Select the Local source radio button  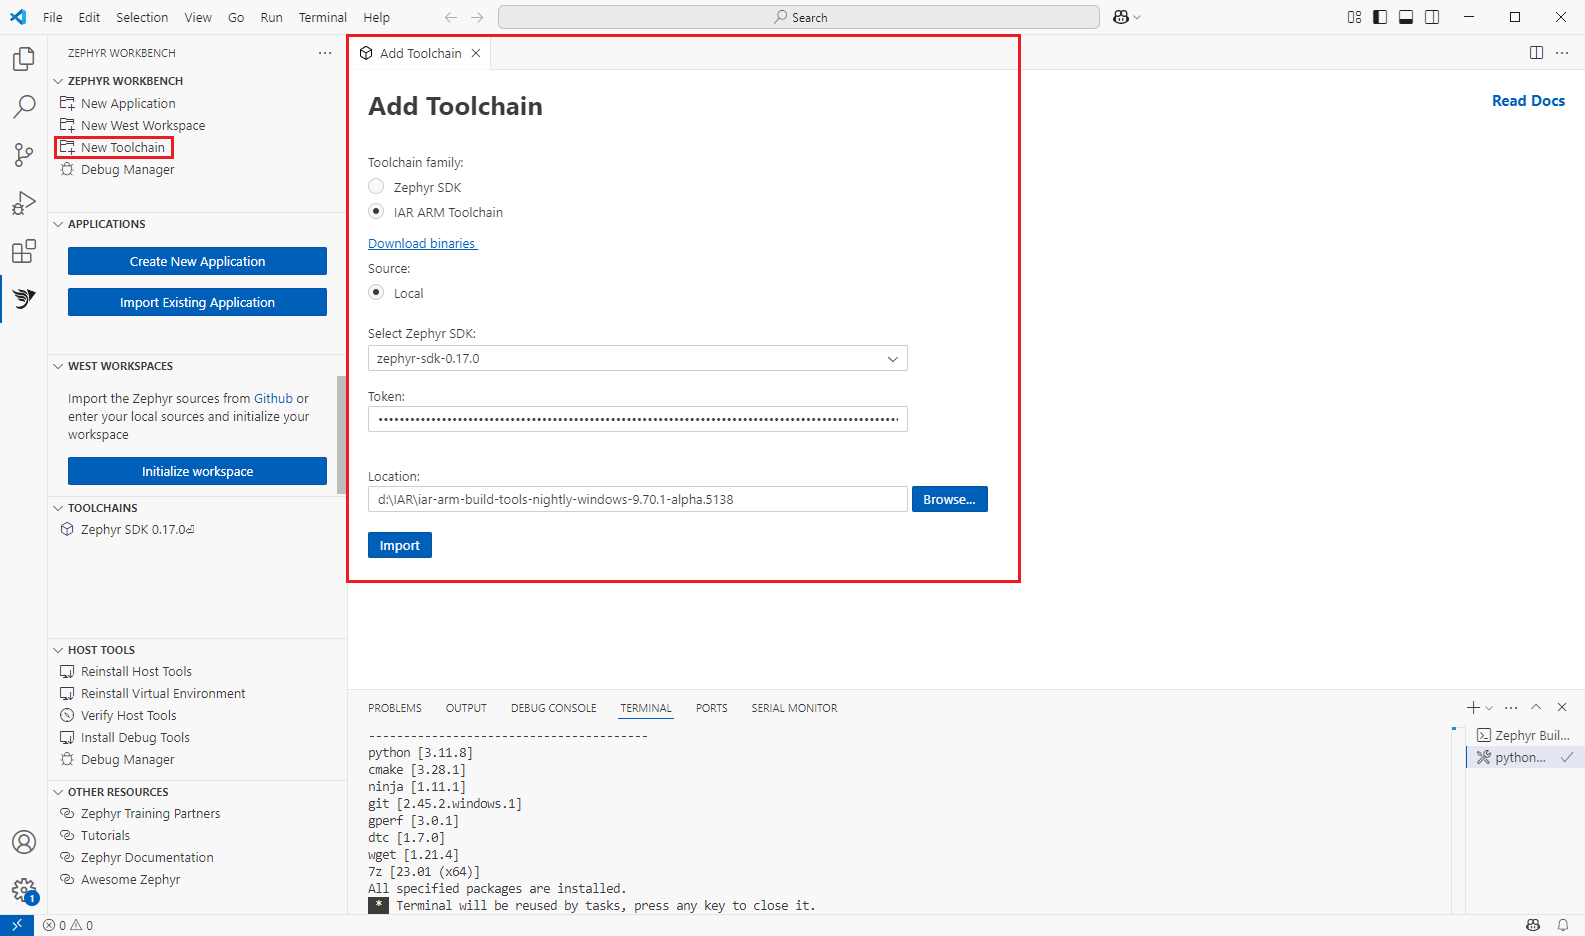click(x=376, y=292)
